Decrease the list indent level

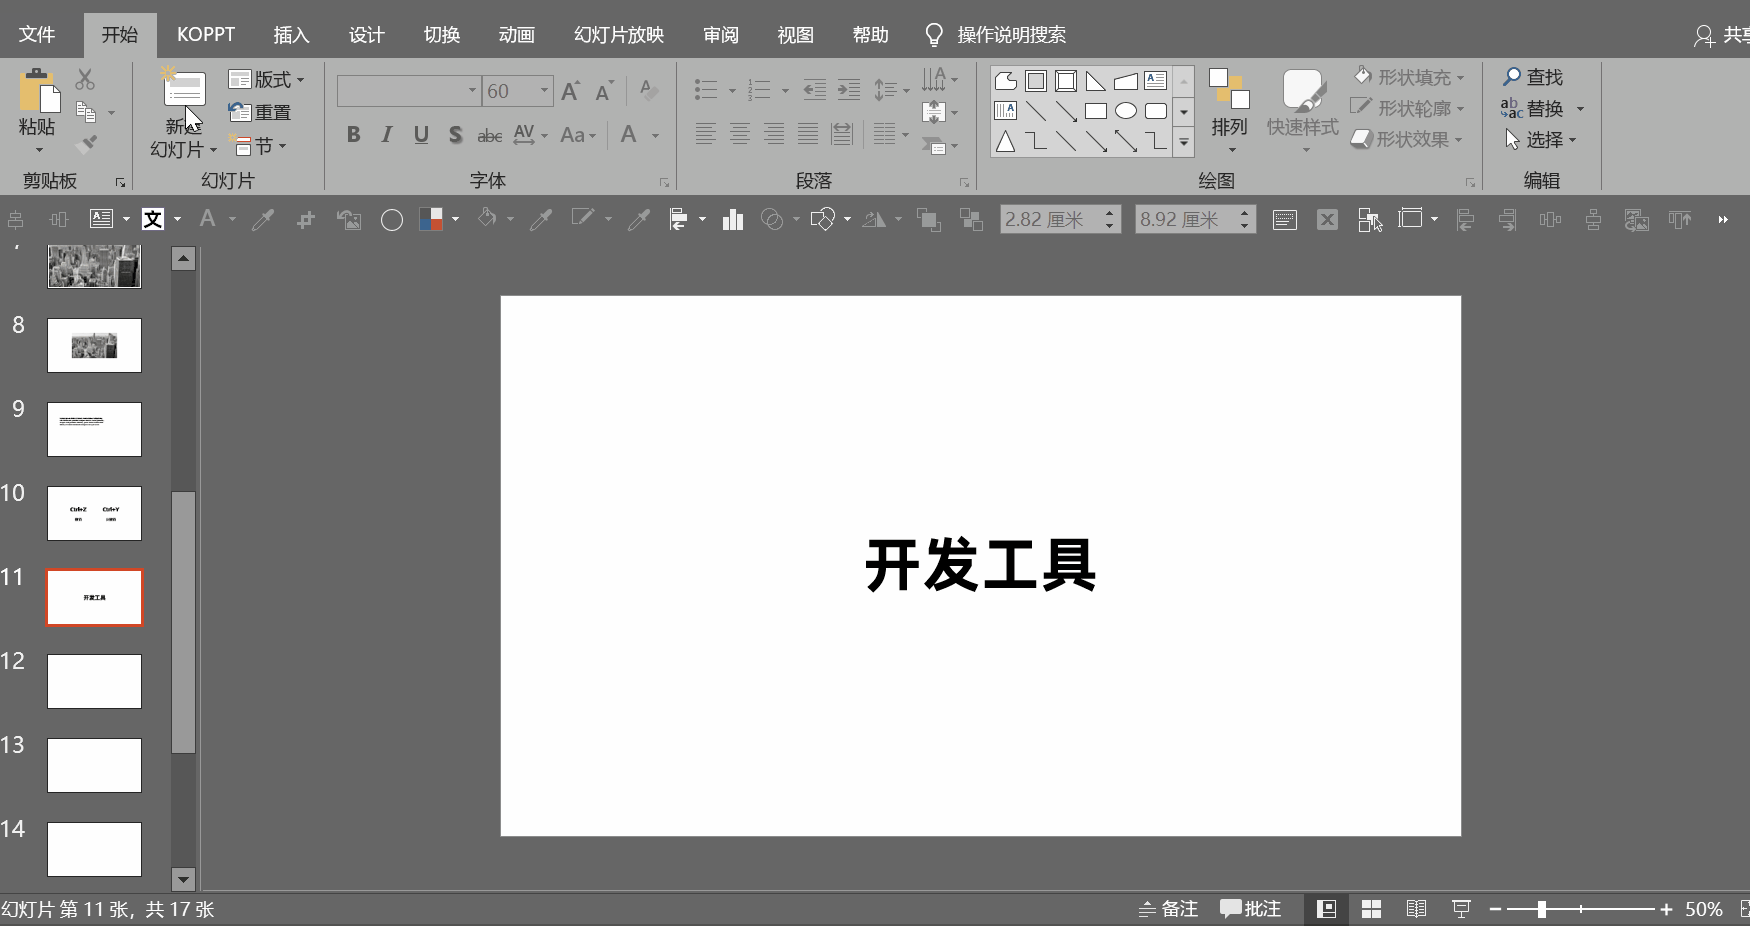click(815, 91)
